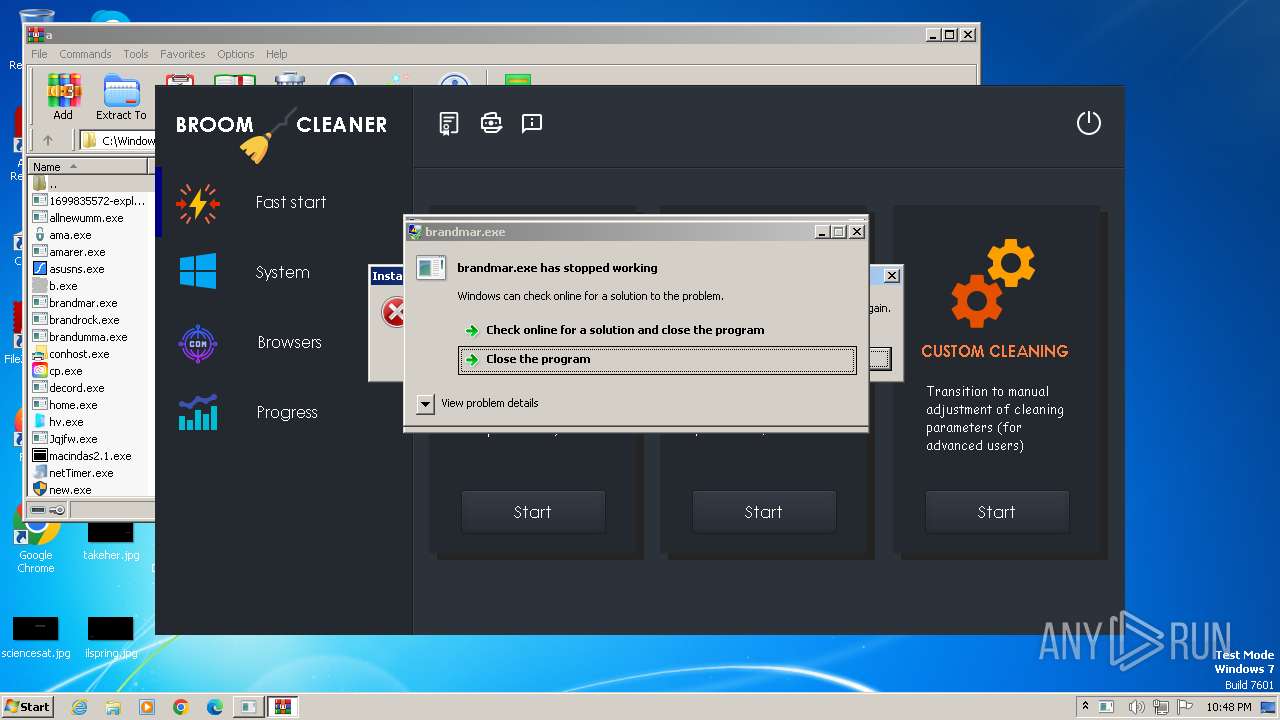Select Browsers sidebar tab
1280x720 pixels.
tap(284, 342)
